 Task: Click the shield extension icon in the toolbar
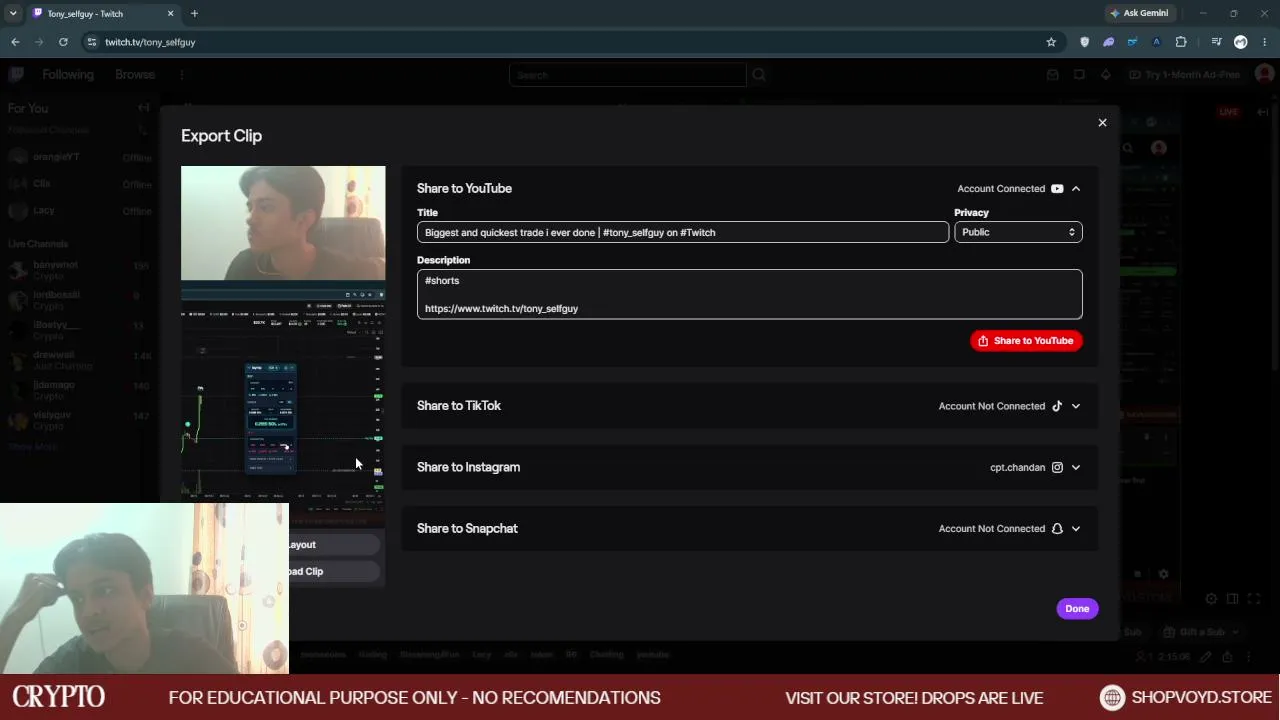tap(1085, 42)
